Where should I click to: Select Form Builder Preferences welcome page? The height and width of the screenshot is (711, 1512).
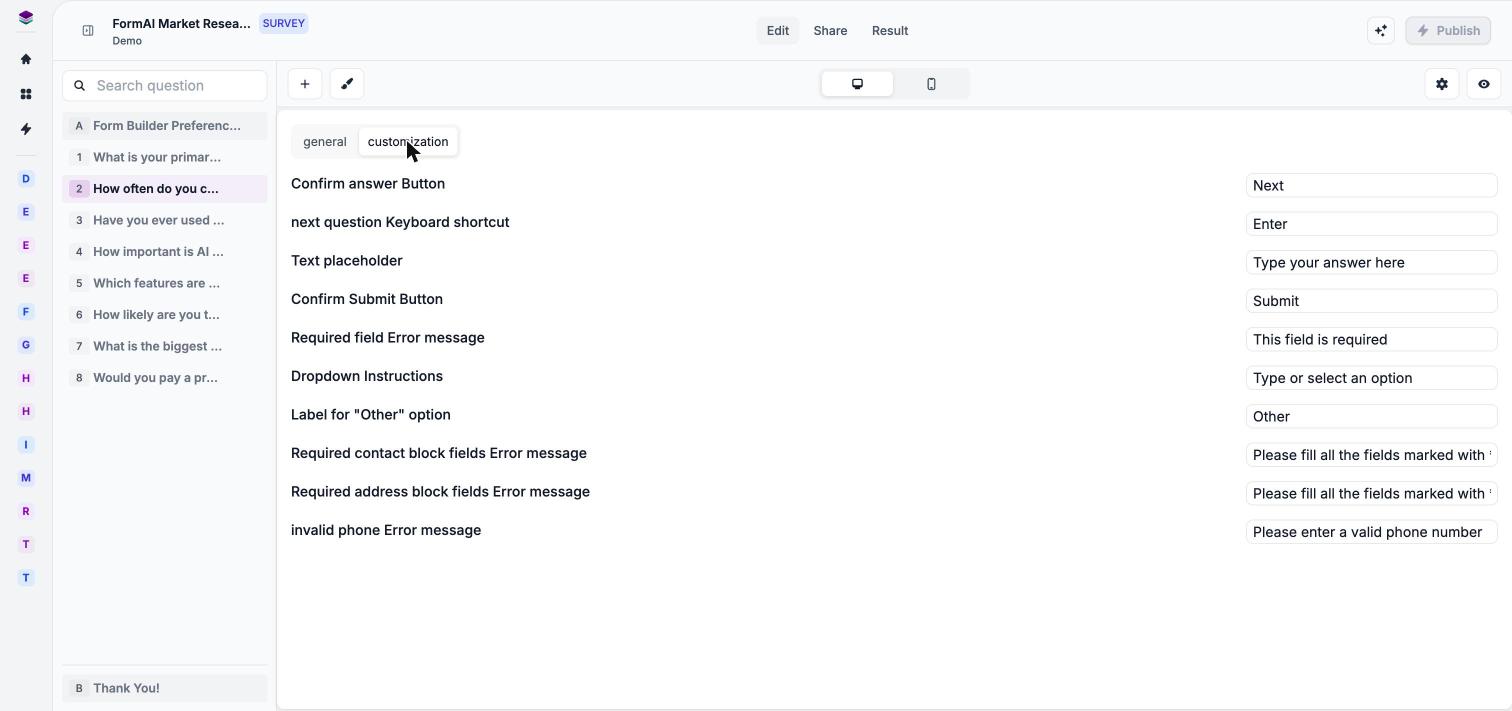pos(165,126)
